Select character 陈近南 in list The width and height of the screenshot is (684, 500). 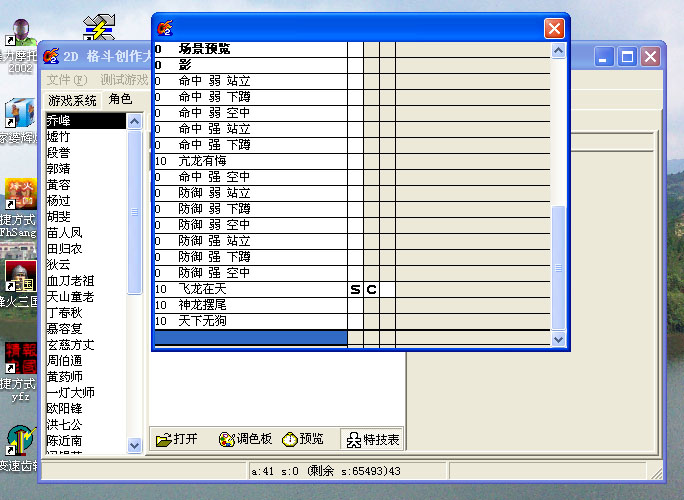click(x=86, y=441)
